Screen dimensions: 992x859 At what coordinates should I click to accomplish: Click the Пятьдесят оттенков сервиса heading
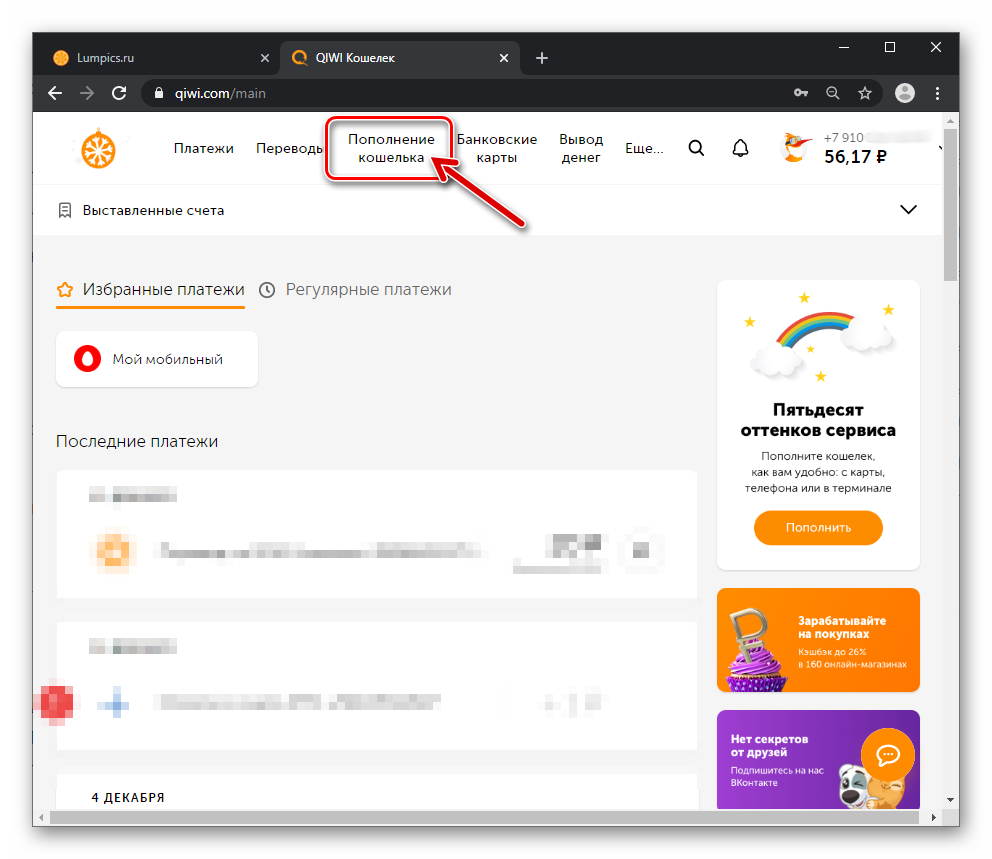pos(818,420)
